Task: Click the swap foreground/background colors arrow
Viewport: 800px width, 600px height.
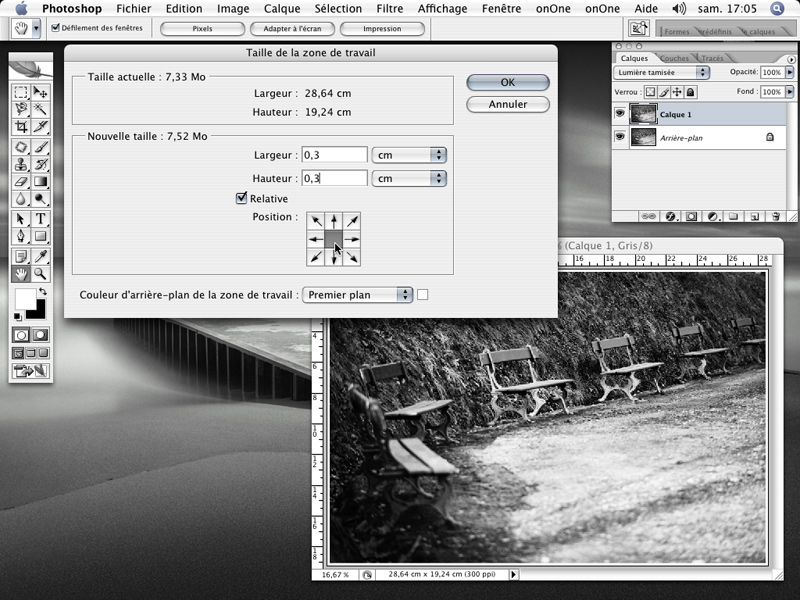Action: tap(43, 291)
